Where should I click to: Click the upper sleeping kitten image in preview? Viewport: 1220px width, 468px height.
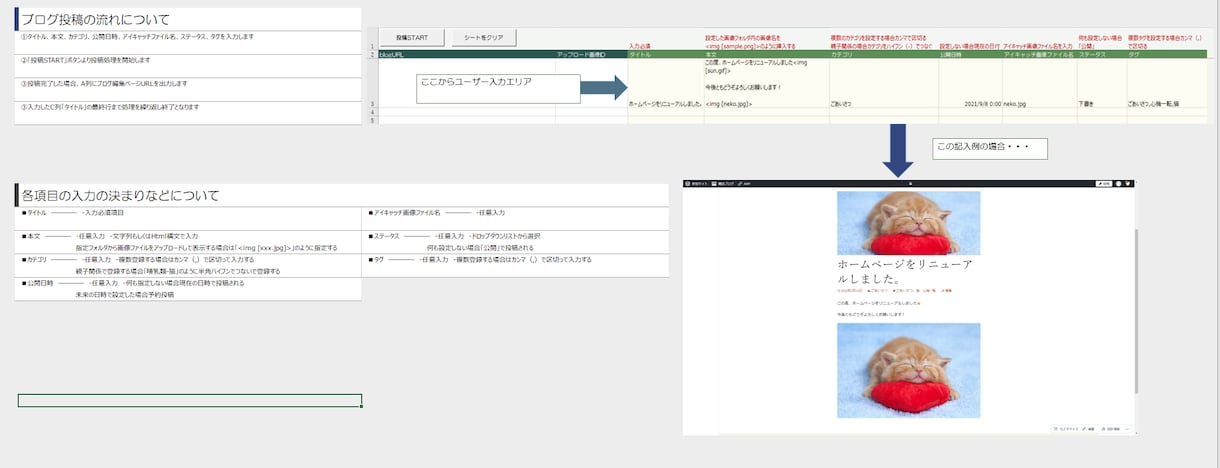(x=908, y=222)
